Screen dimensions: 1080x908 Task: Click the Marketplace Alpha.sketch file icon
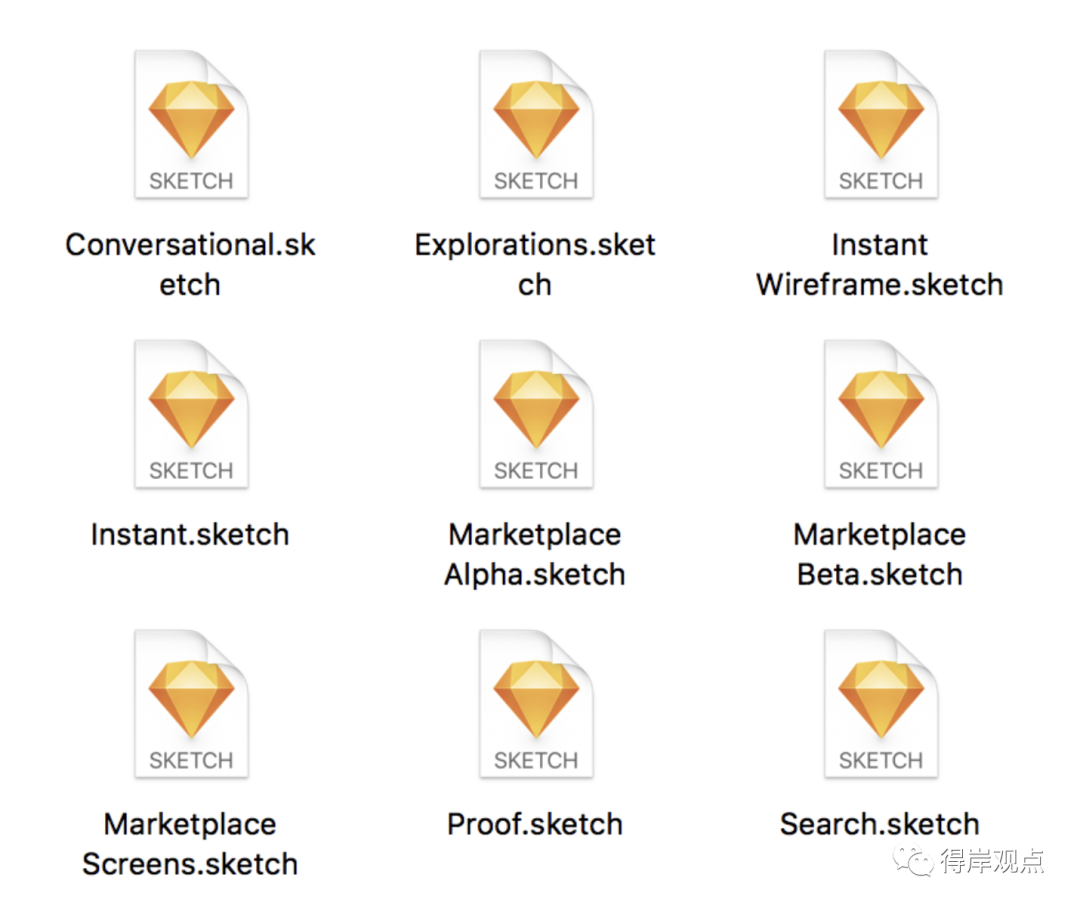point(536,414)
